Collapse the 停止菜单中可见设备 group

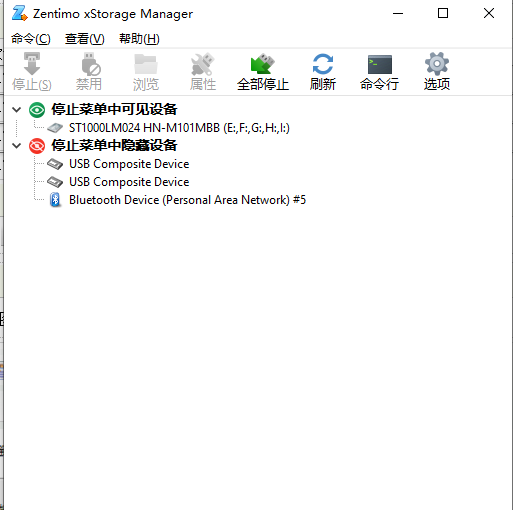click(x=16, y=109)
